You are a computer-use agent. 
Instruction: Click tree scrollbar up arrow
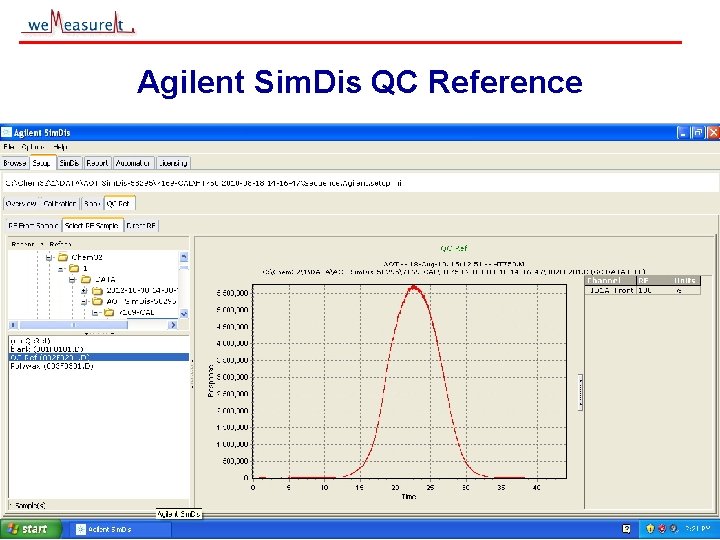pyautogui.click(x=184, y=257)
